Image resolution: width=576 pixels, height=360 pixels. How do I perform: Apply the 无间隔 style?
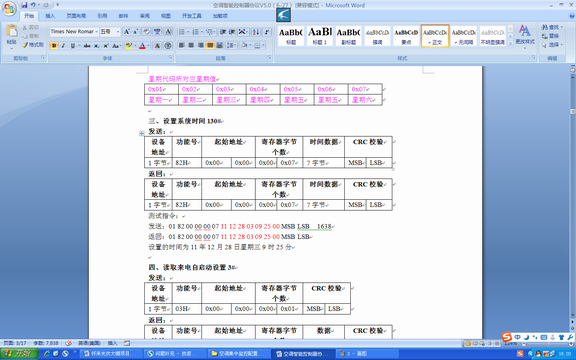click(464, 36)
